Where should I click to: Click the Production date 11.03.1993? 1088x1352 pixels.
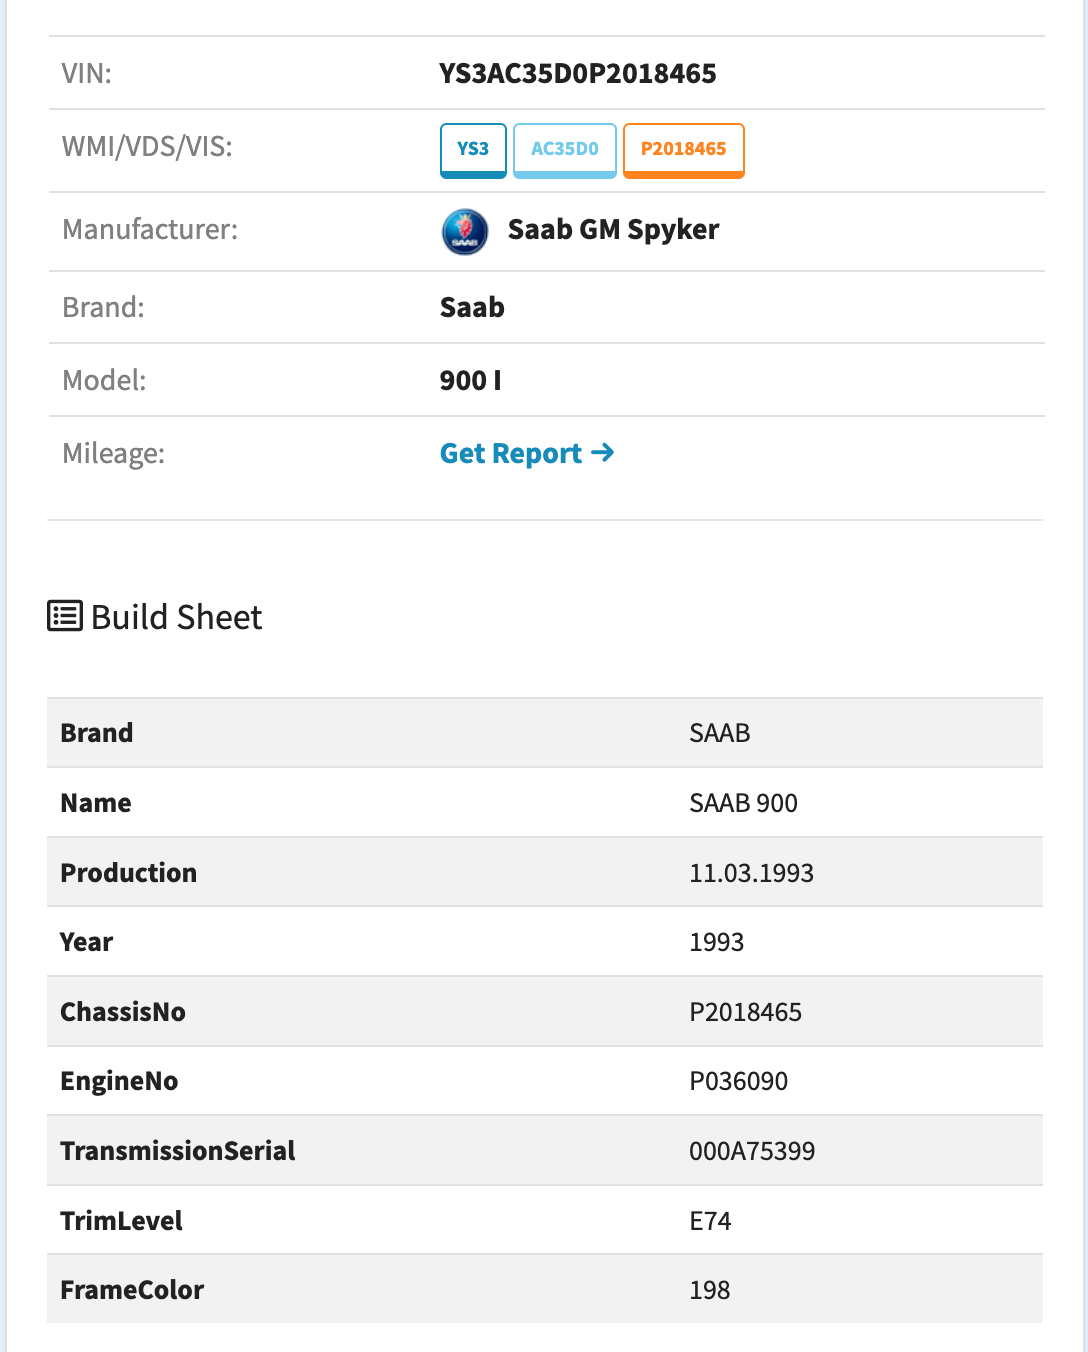(x=751, y=873)
